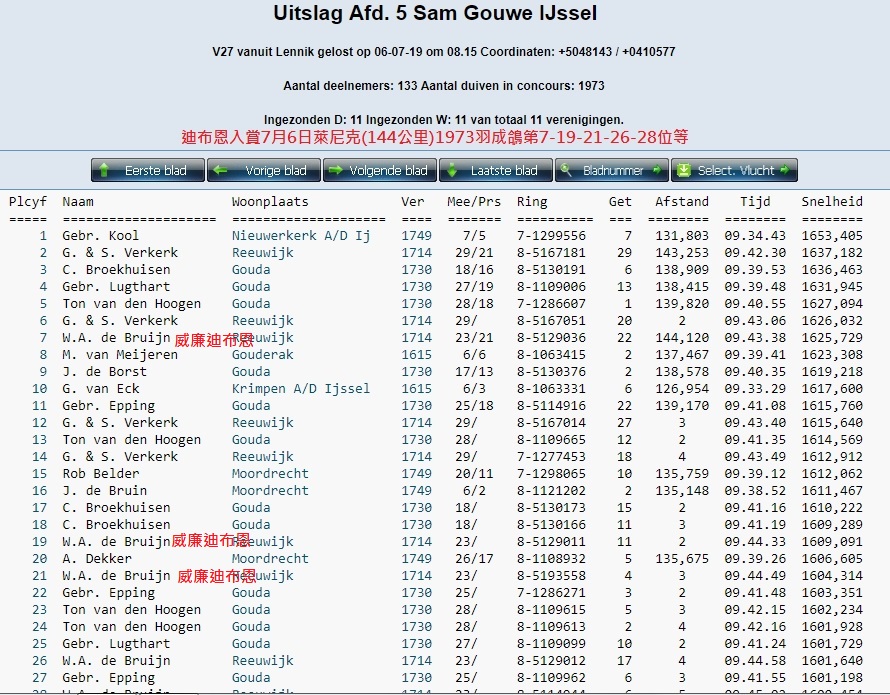The height and width of the screenshot is (695, 890).
Task: Click rank number 16 for J. de Bruin
Action: click(x=40, y=491)
